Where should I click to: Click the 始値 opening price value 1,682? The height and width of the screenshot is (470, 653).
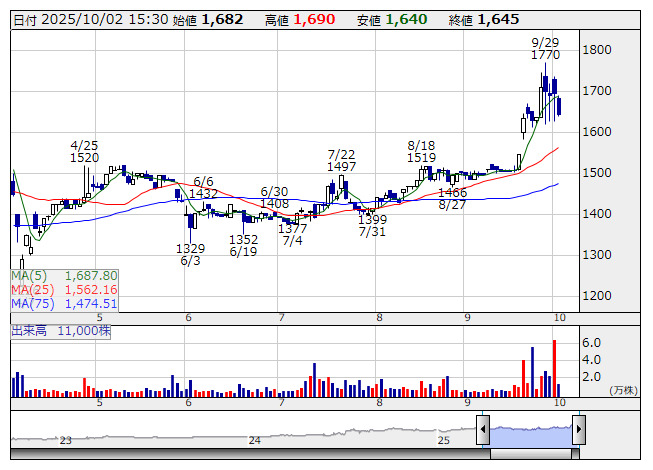coord(221,19)
